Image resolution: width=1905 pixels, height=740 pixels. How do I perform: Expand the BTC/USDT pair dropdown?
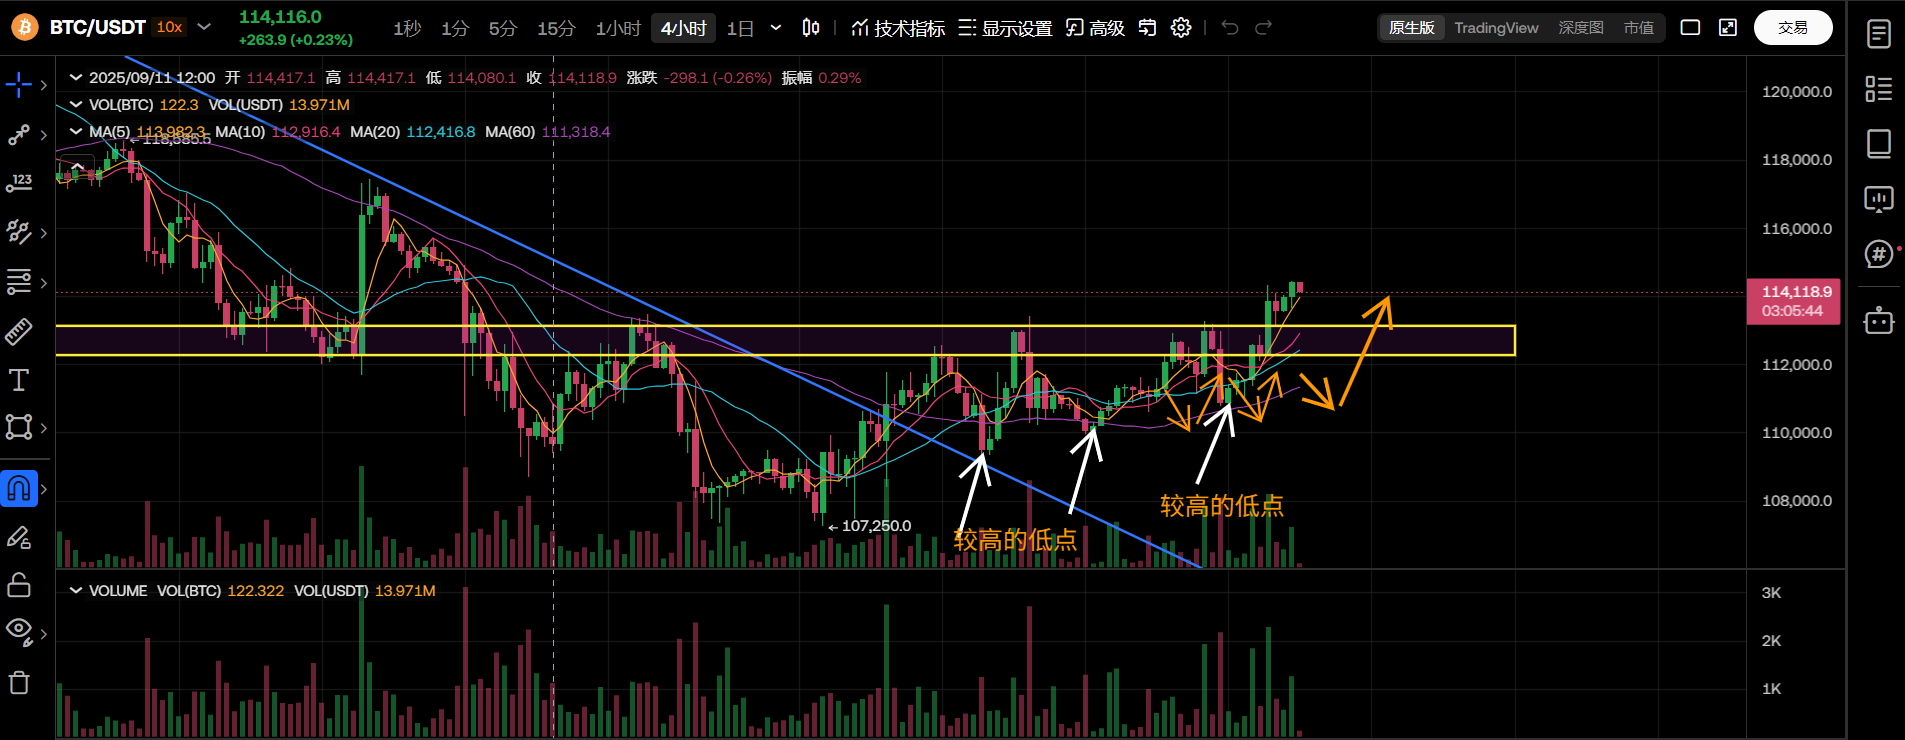205,27
